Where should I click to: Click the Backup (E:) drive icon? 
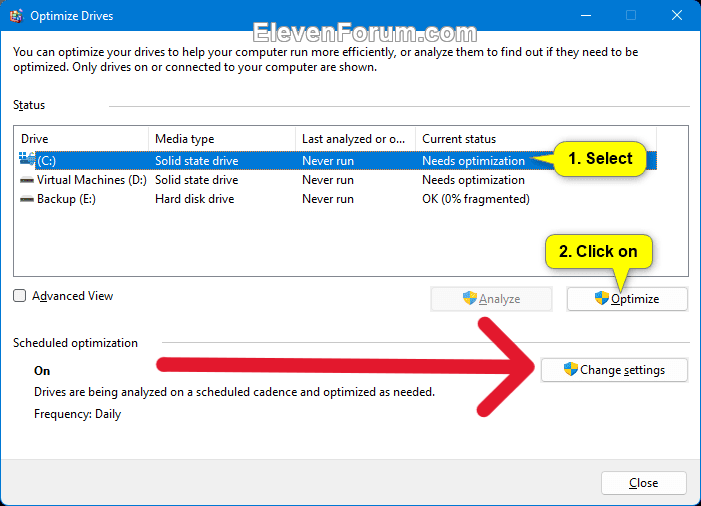[x=26, y=199]
